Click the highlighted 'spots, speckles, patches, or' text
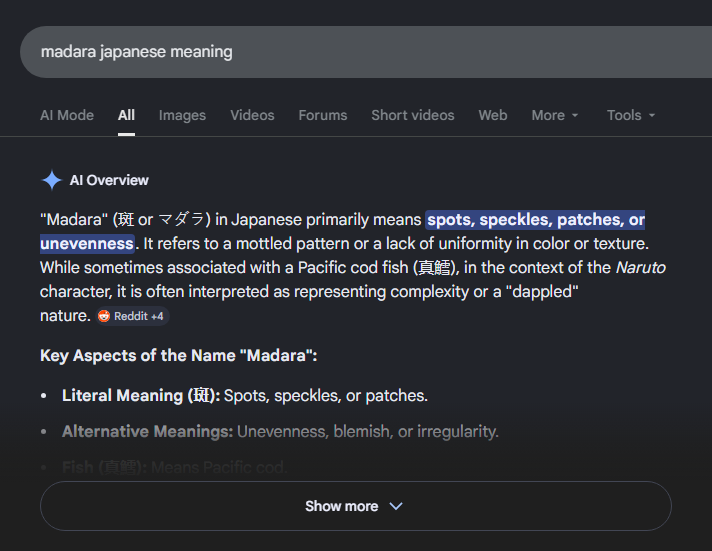This screenshot has width=712, height=551. pyautogui.click(x=536, y=220)
